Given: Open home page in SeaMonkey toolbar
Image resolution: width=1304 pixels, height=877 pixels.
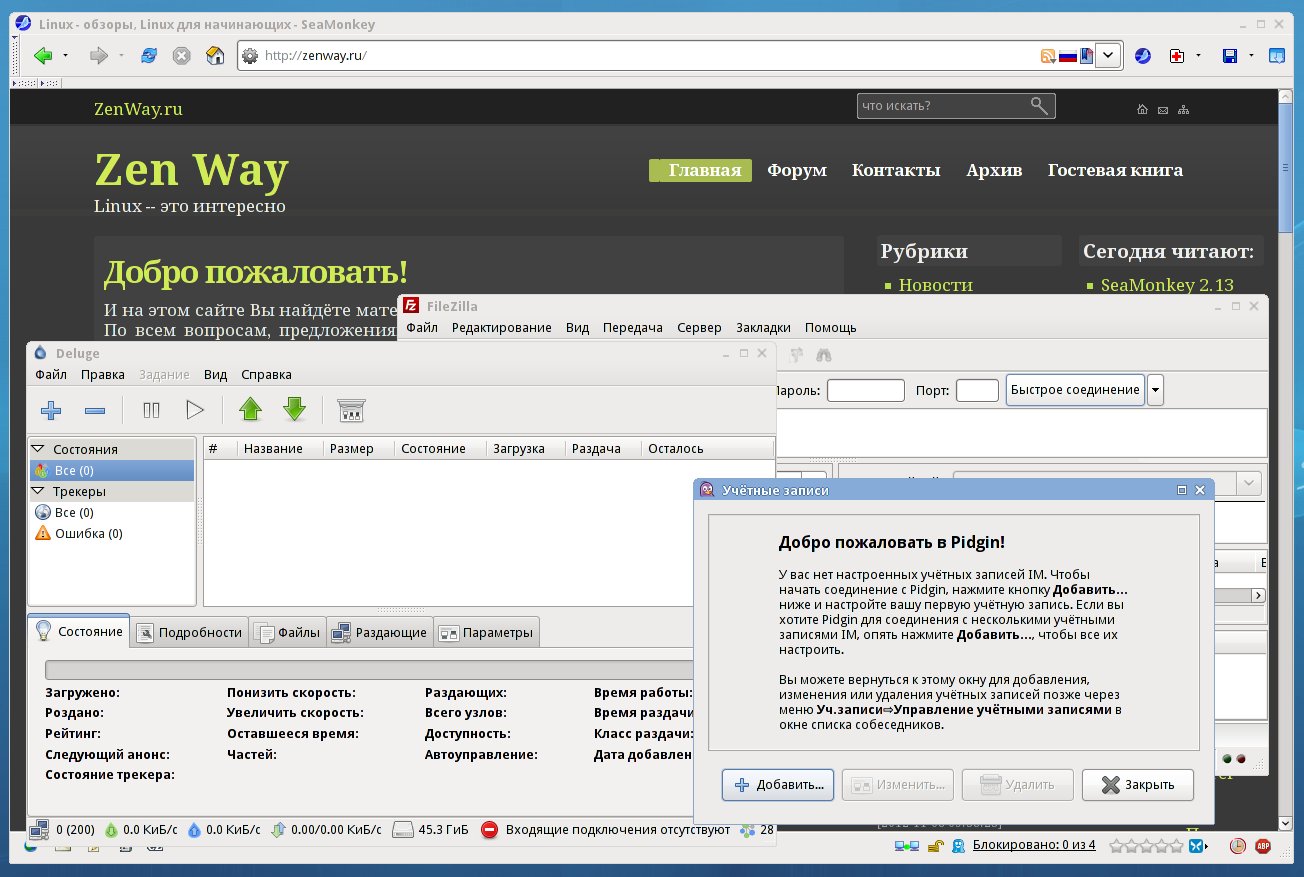Looking at the screenshot, I should point(215,56).
